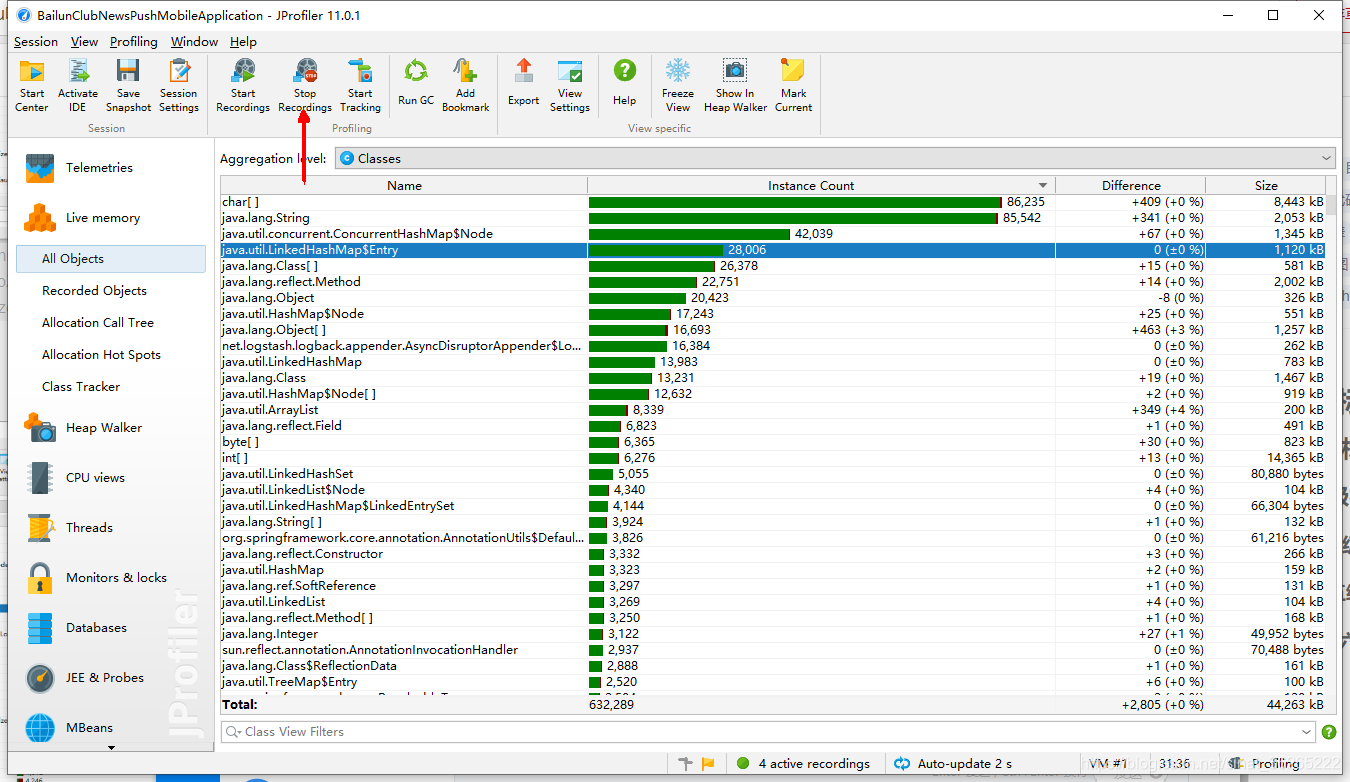Open View Settings

tap(570, 85)
